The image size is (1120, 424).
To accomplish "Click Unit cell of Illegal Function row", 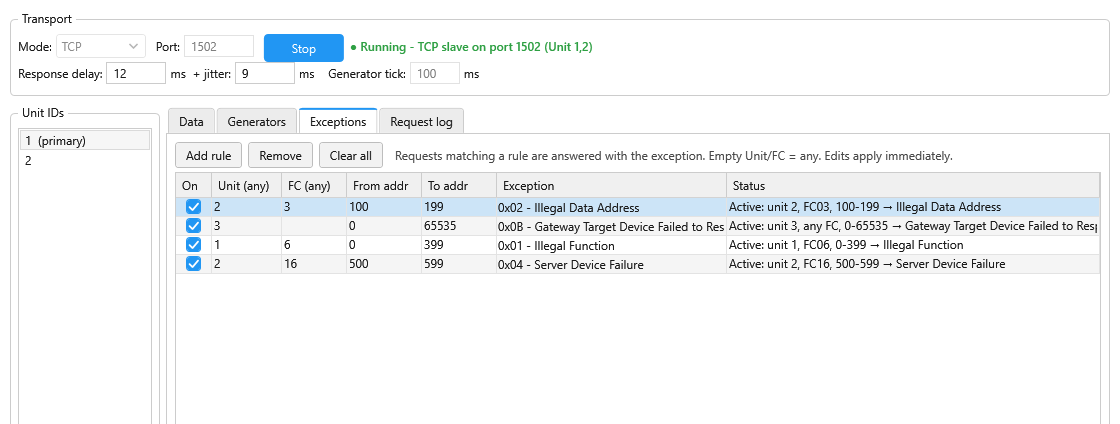I will pyautogui.click(x=246, y=246).
